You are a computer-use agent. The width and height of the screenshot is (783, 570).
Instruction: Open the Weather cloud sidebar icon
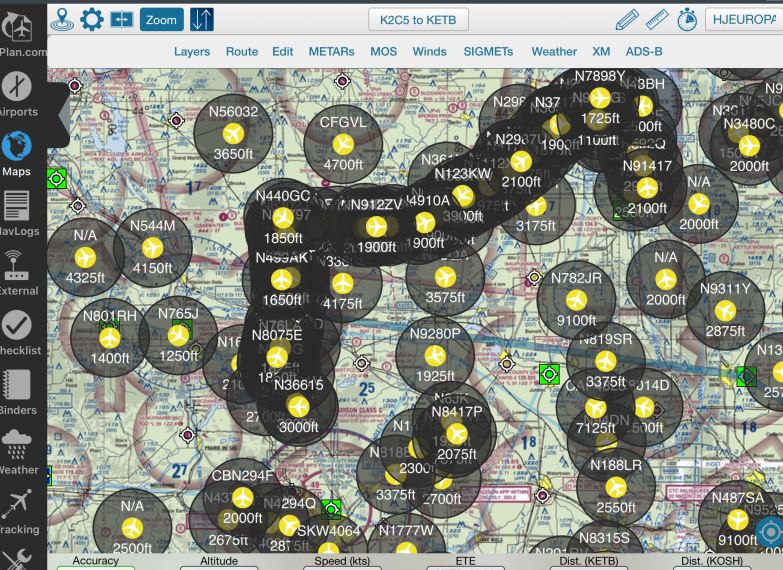17,451
